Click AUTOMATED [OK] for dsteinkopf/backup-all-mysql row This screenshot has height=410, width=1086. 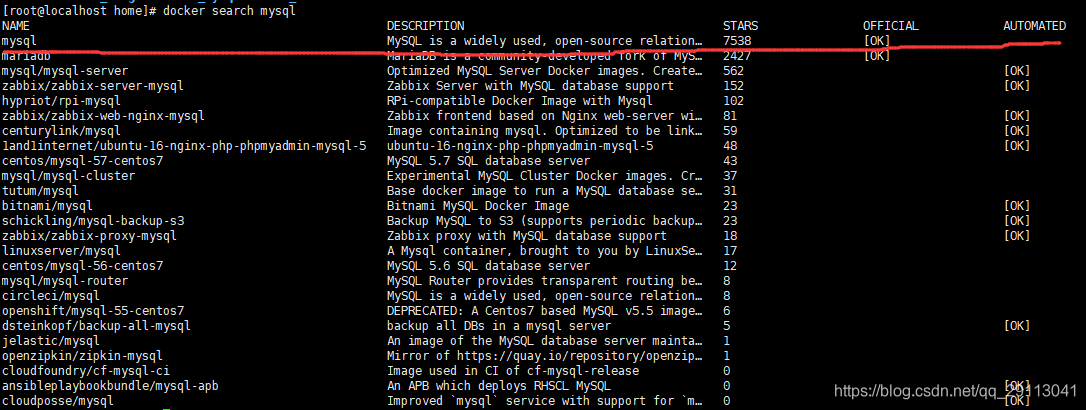1017,326
